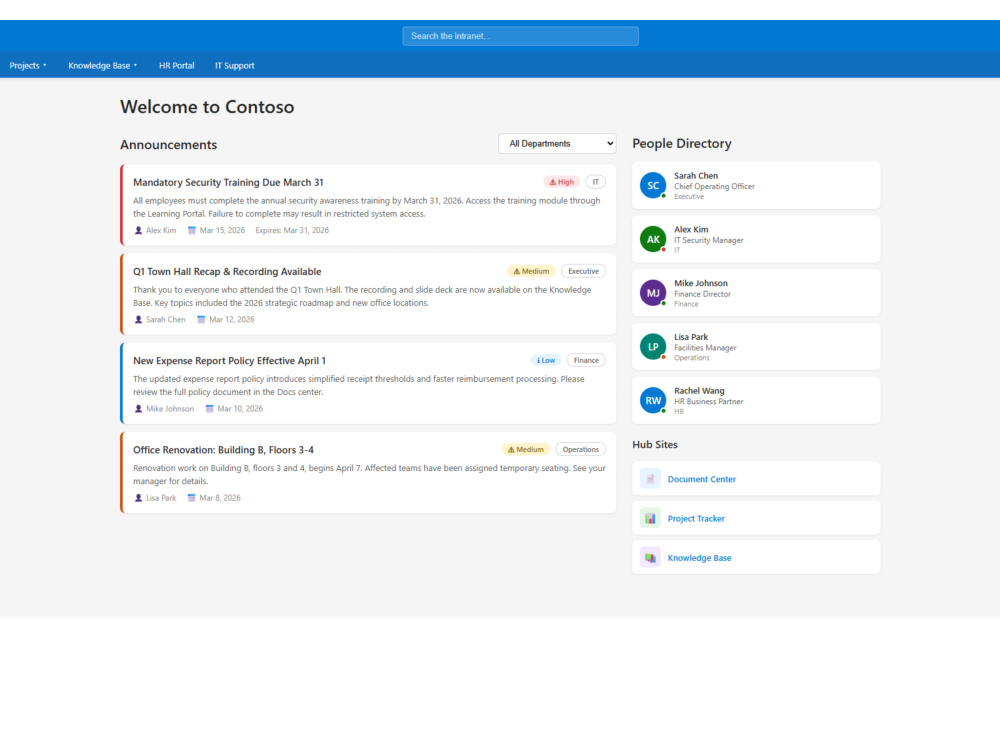Click Rachel Wang's name in People Directory
The width and height of the screenshot is (1000, 750).
pyautogui.click(x=699, y=390)
